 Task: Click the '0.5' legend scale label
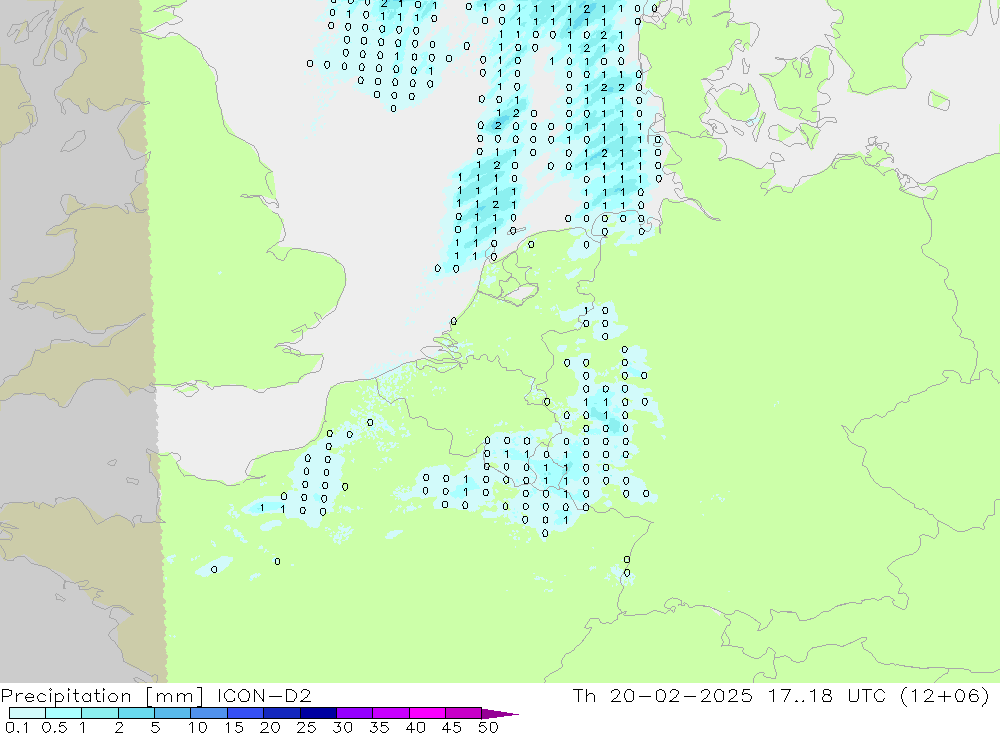tap(54, 727)
